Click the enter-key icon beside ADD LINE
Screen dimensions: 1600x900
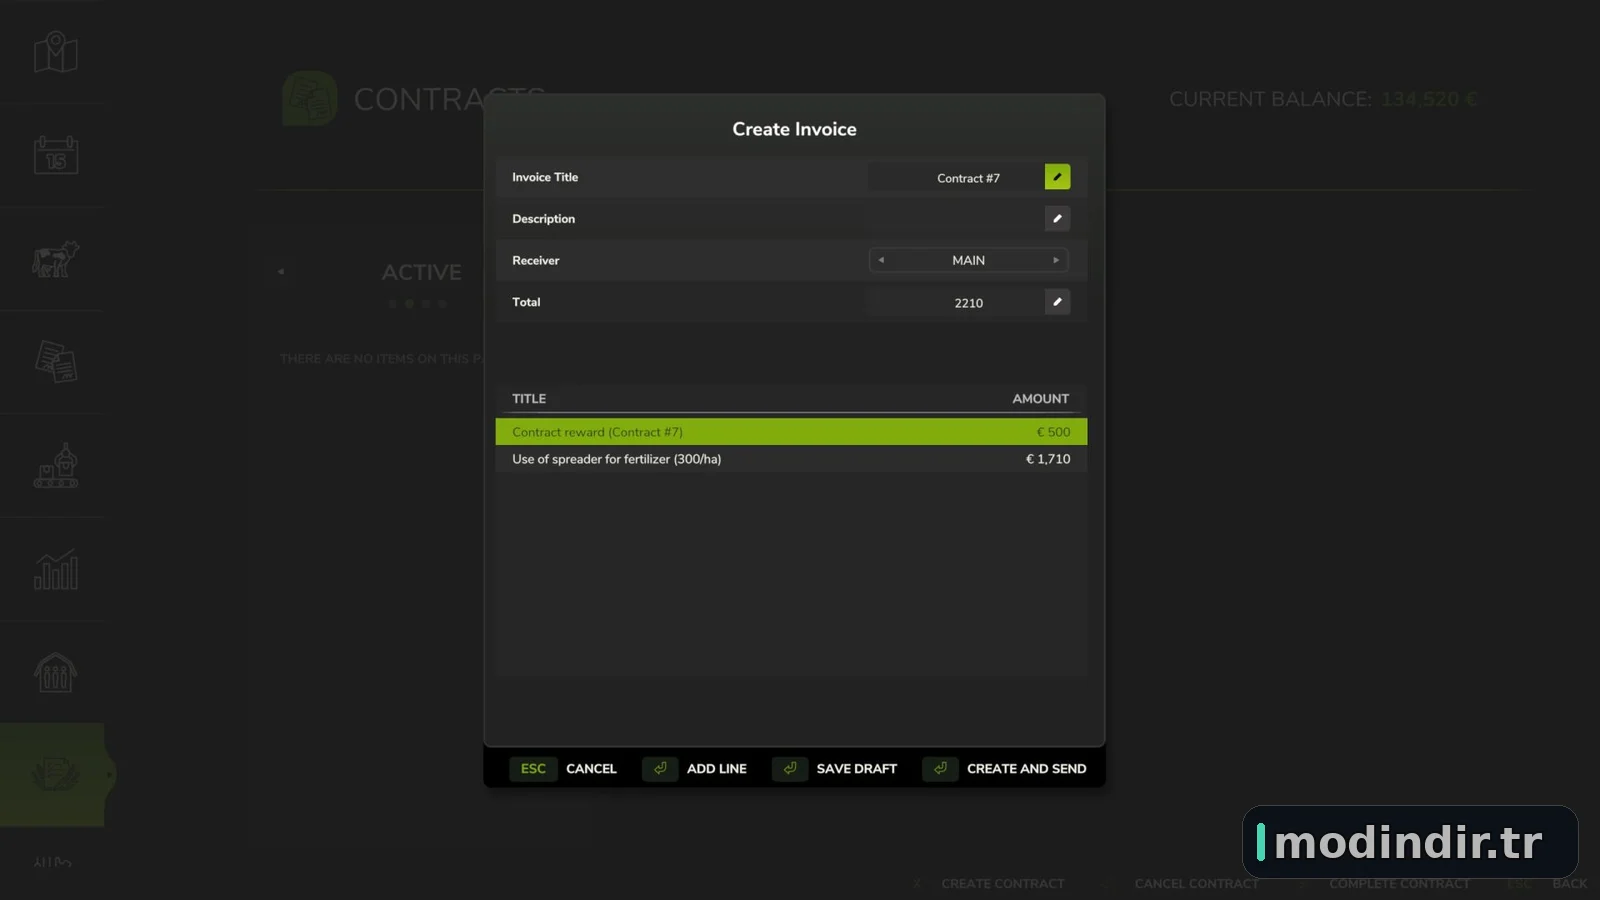[x=660, y=769]
